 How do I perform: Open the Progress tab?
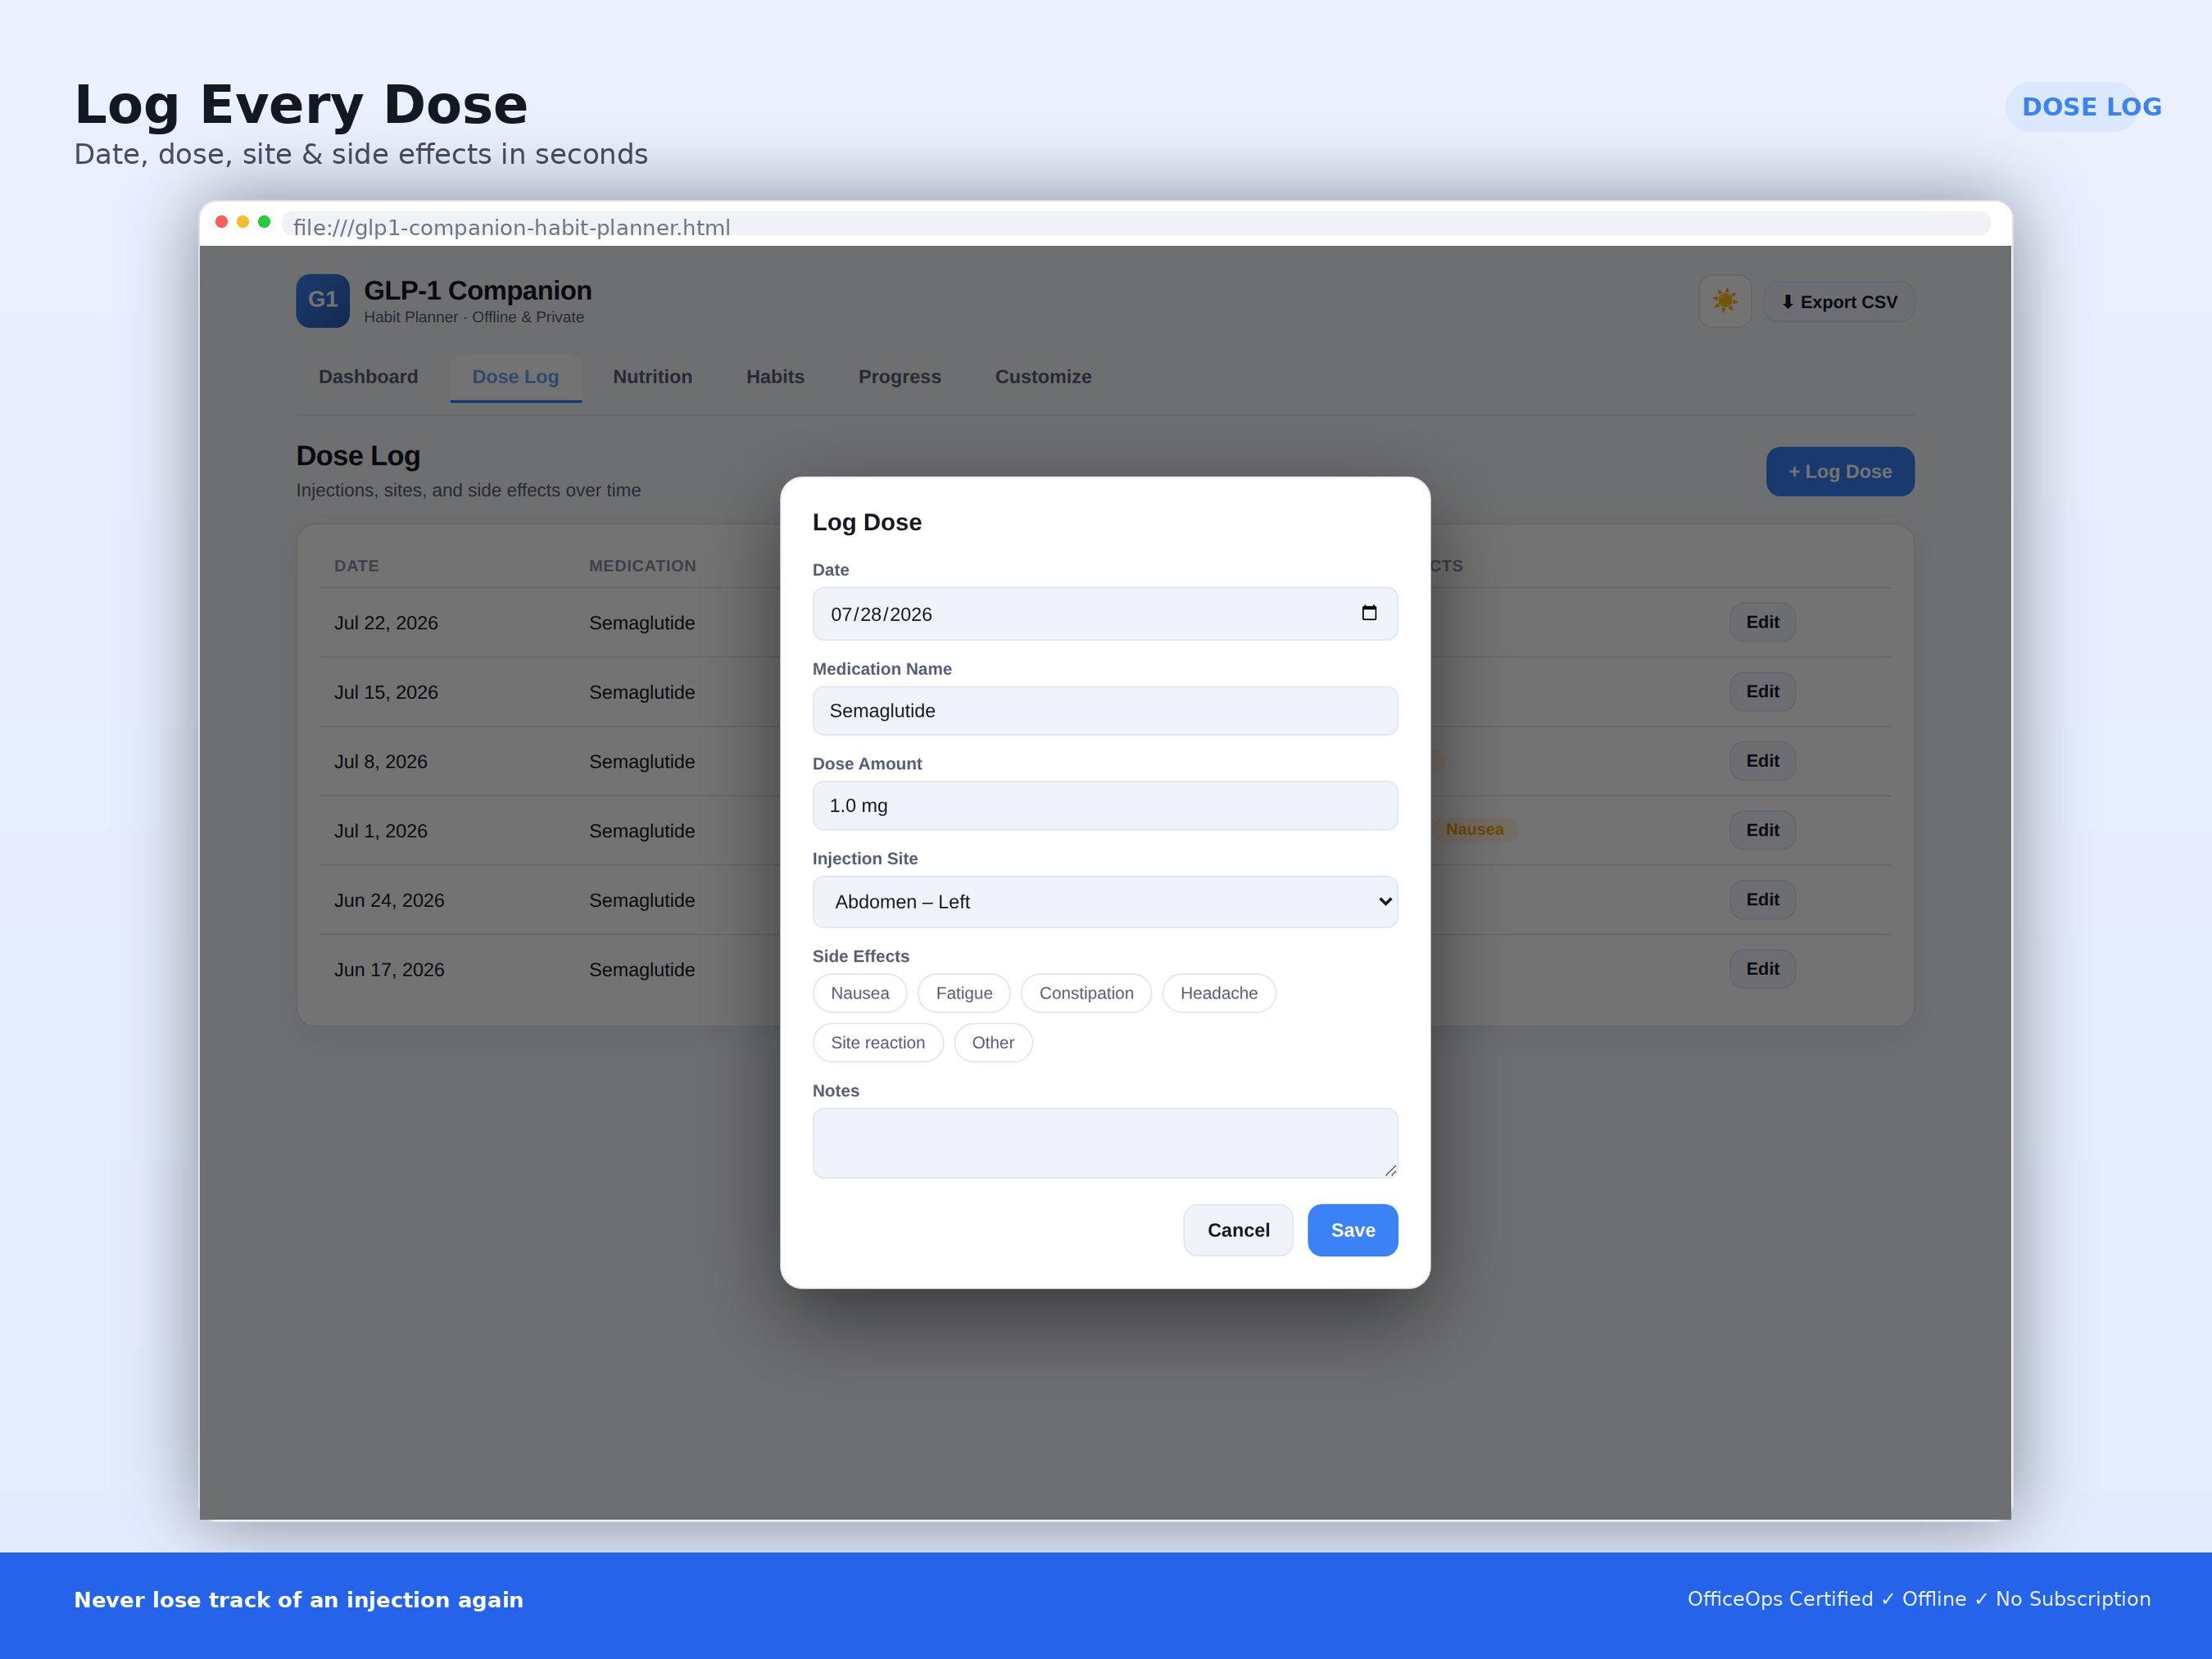[x=899, y=377]
